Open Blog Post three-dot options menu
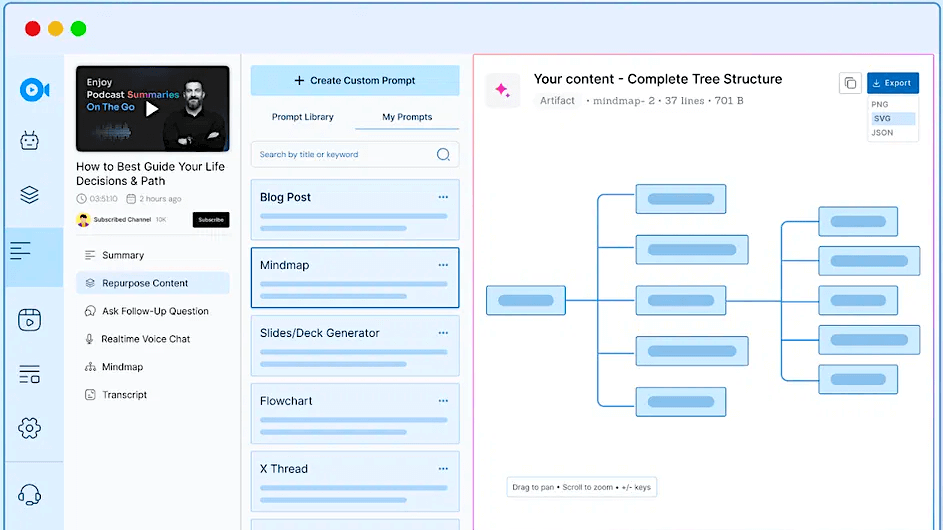This screenshot has height=530, width=943. pos(443,197)
